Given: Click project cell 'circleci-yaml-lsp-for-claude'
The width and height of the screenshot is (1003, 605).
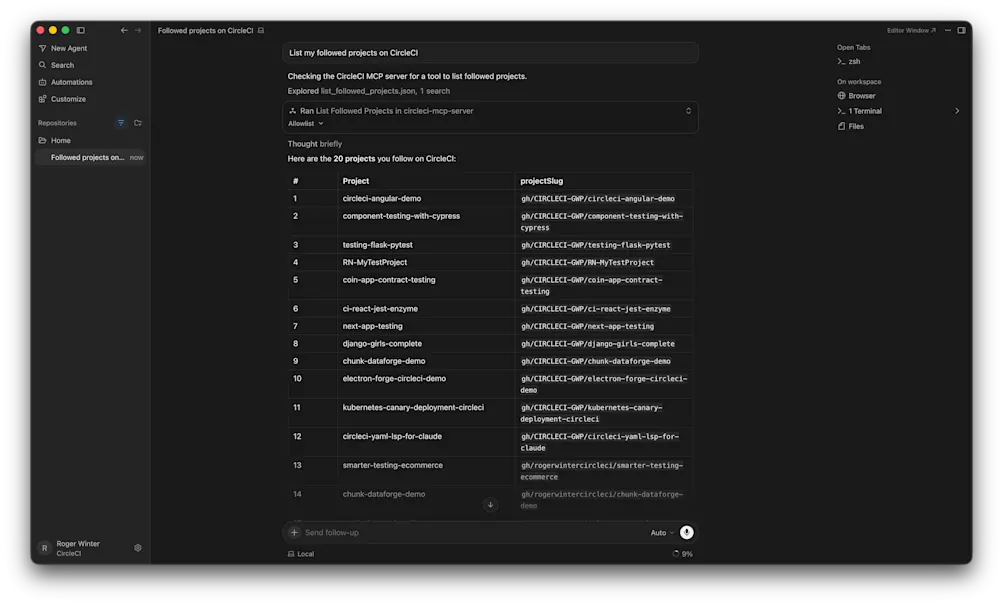Looking at the screenshot, I should pos(392,436).
